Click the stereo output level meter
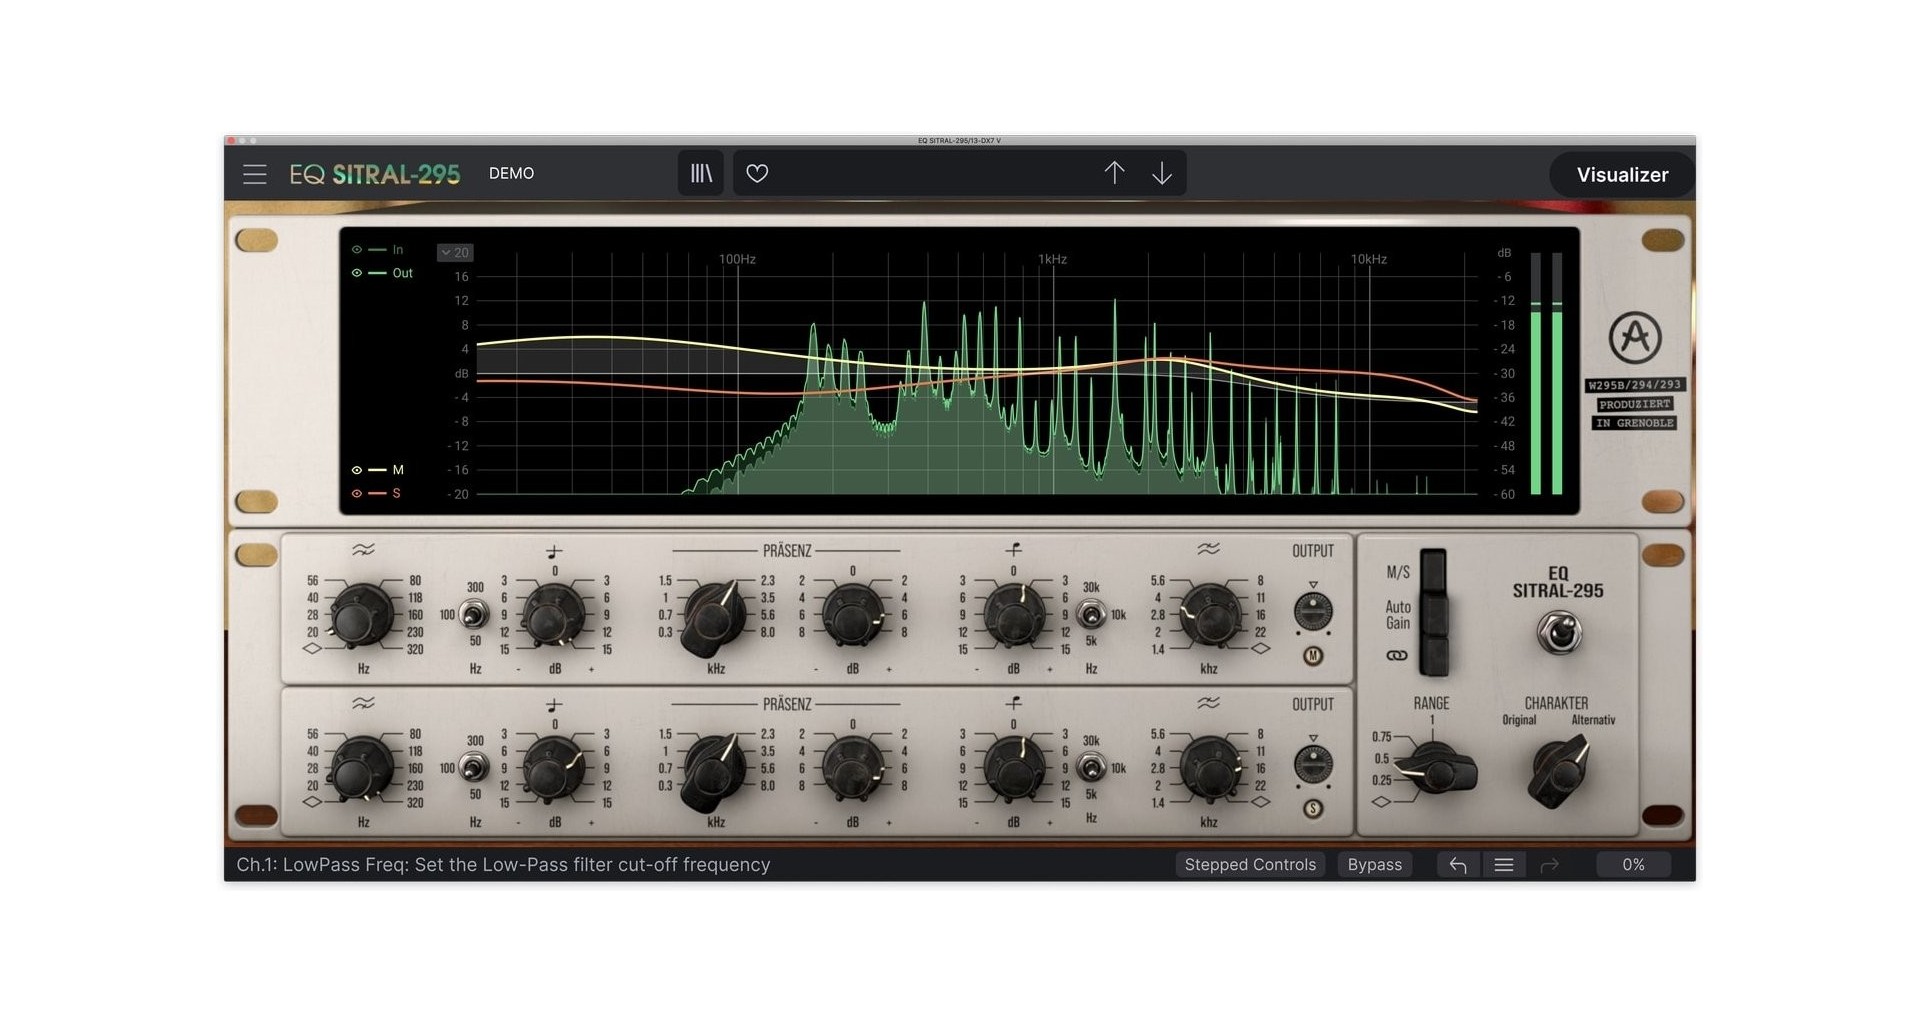Screen dimensions: 1920x1023 point(1546,373)
